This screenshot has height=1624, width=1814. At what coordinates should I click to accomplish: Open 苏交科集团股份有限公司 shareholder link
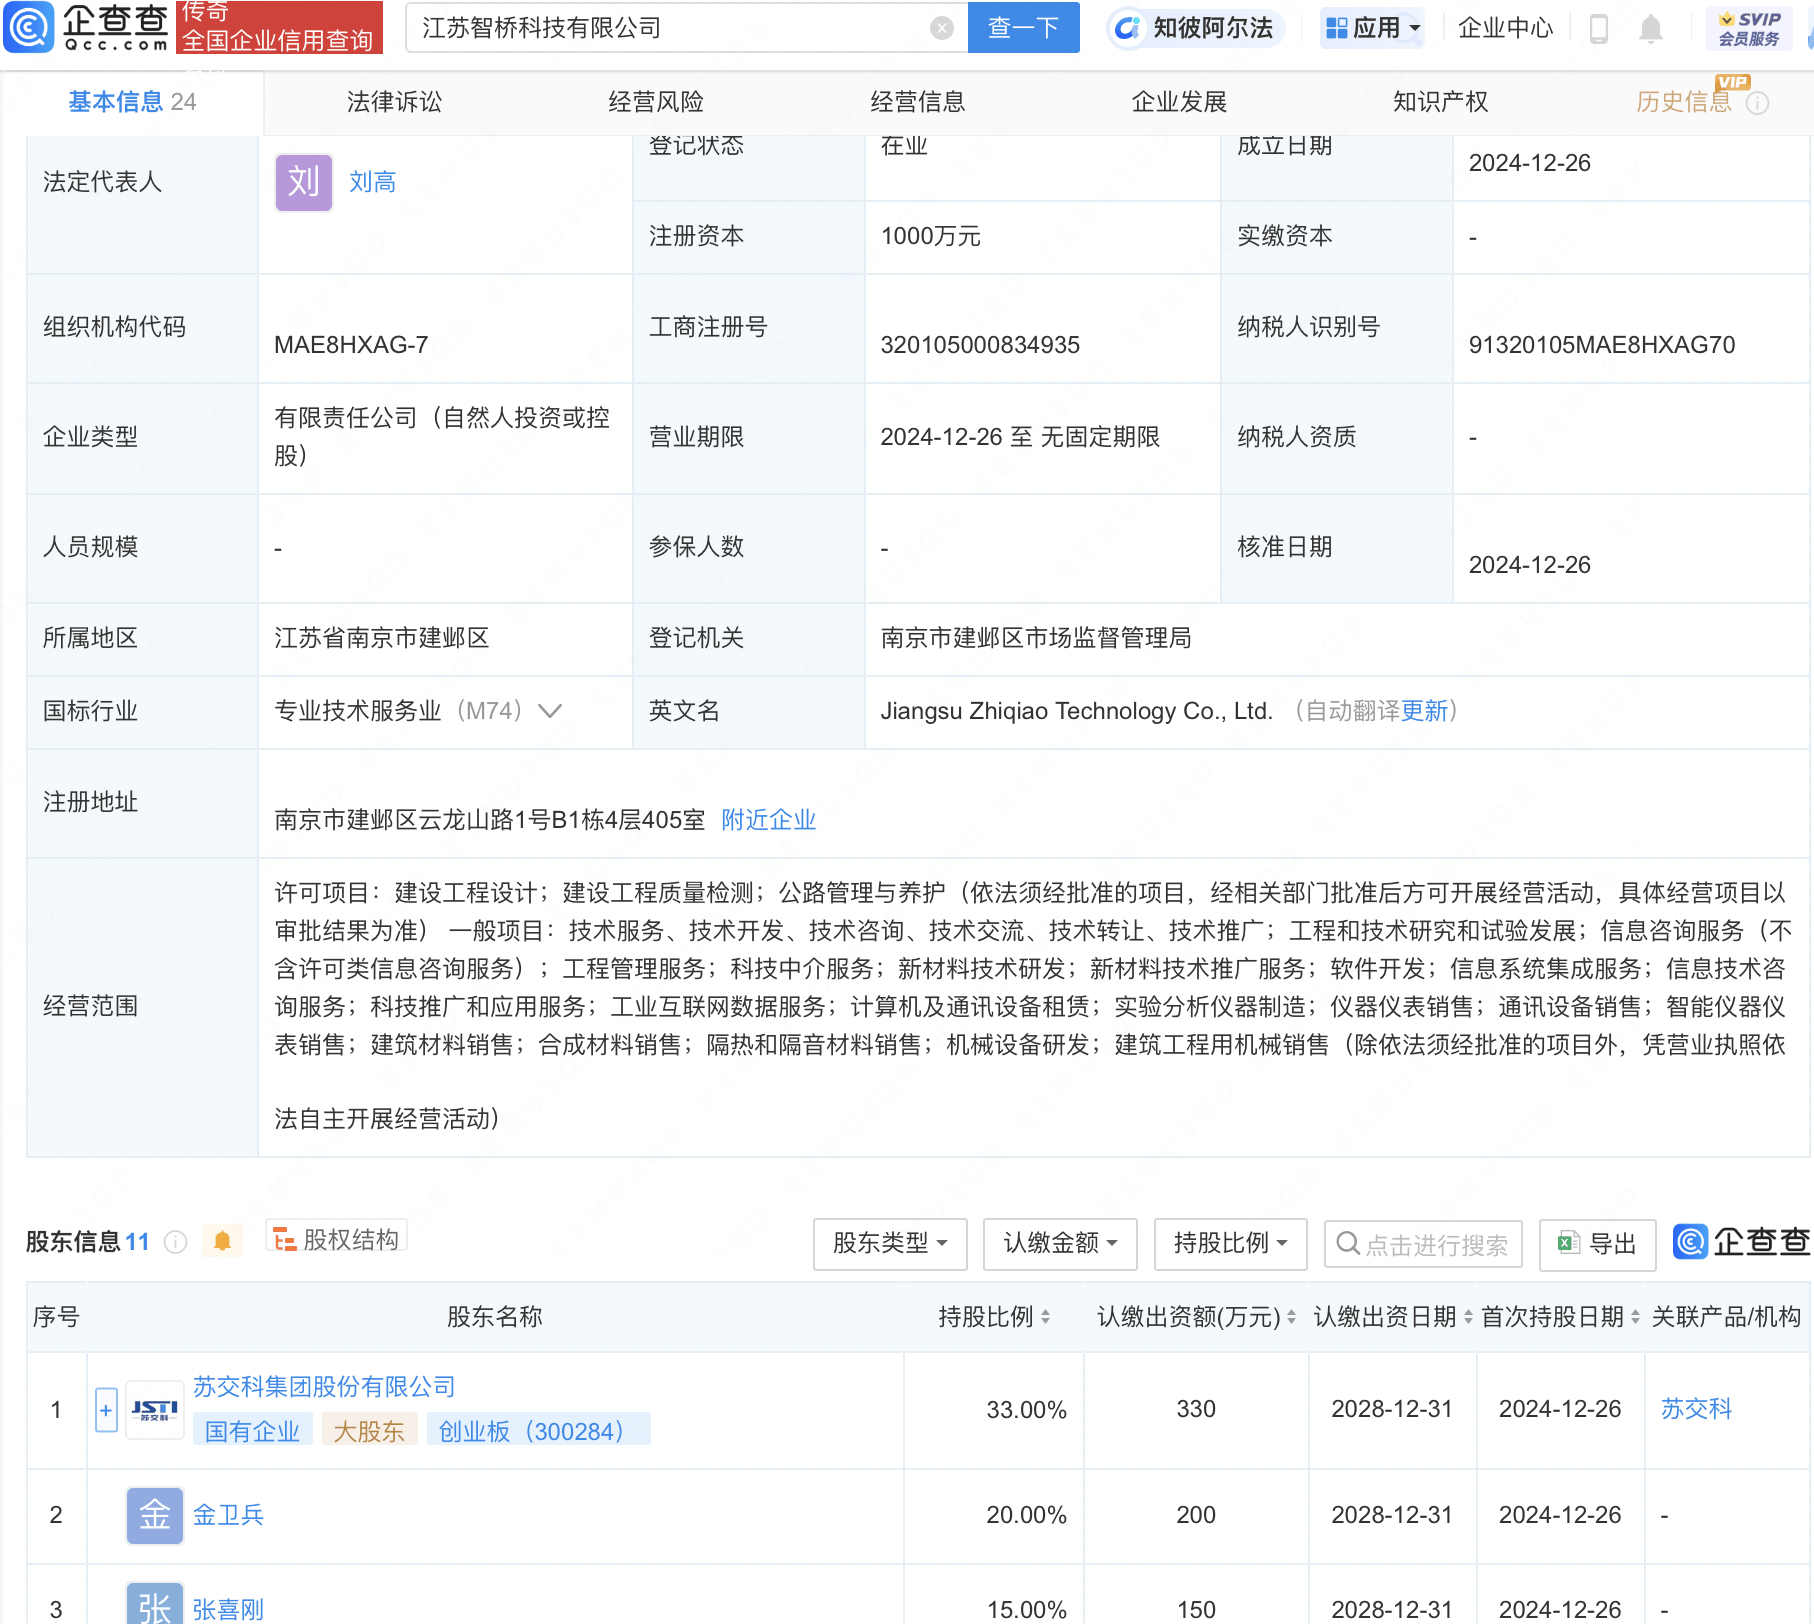324,1387
